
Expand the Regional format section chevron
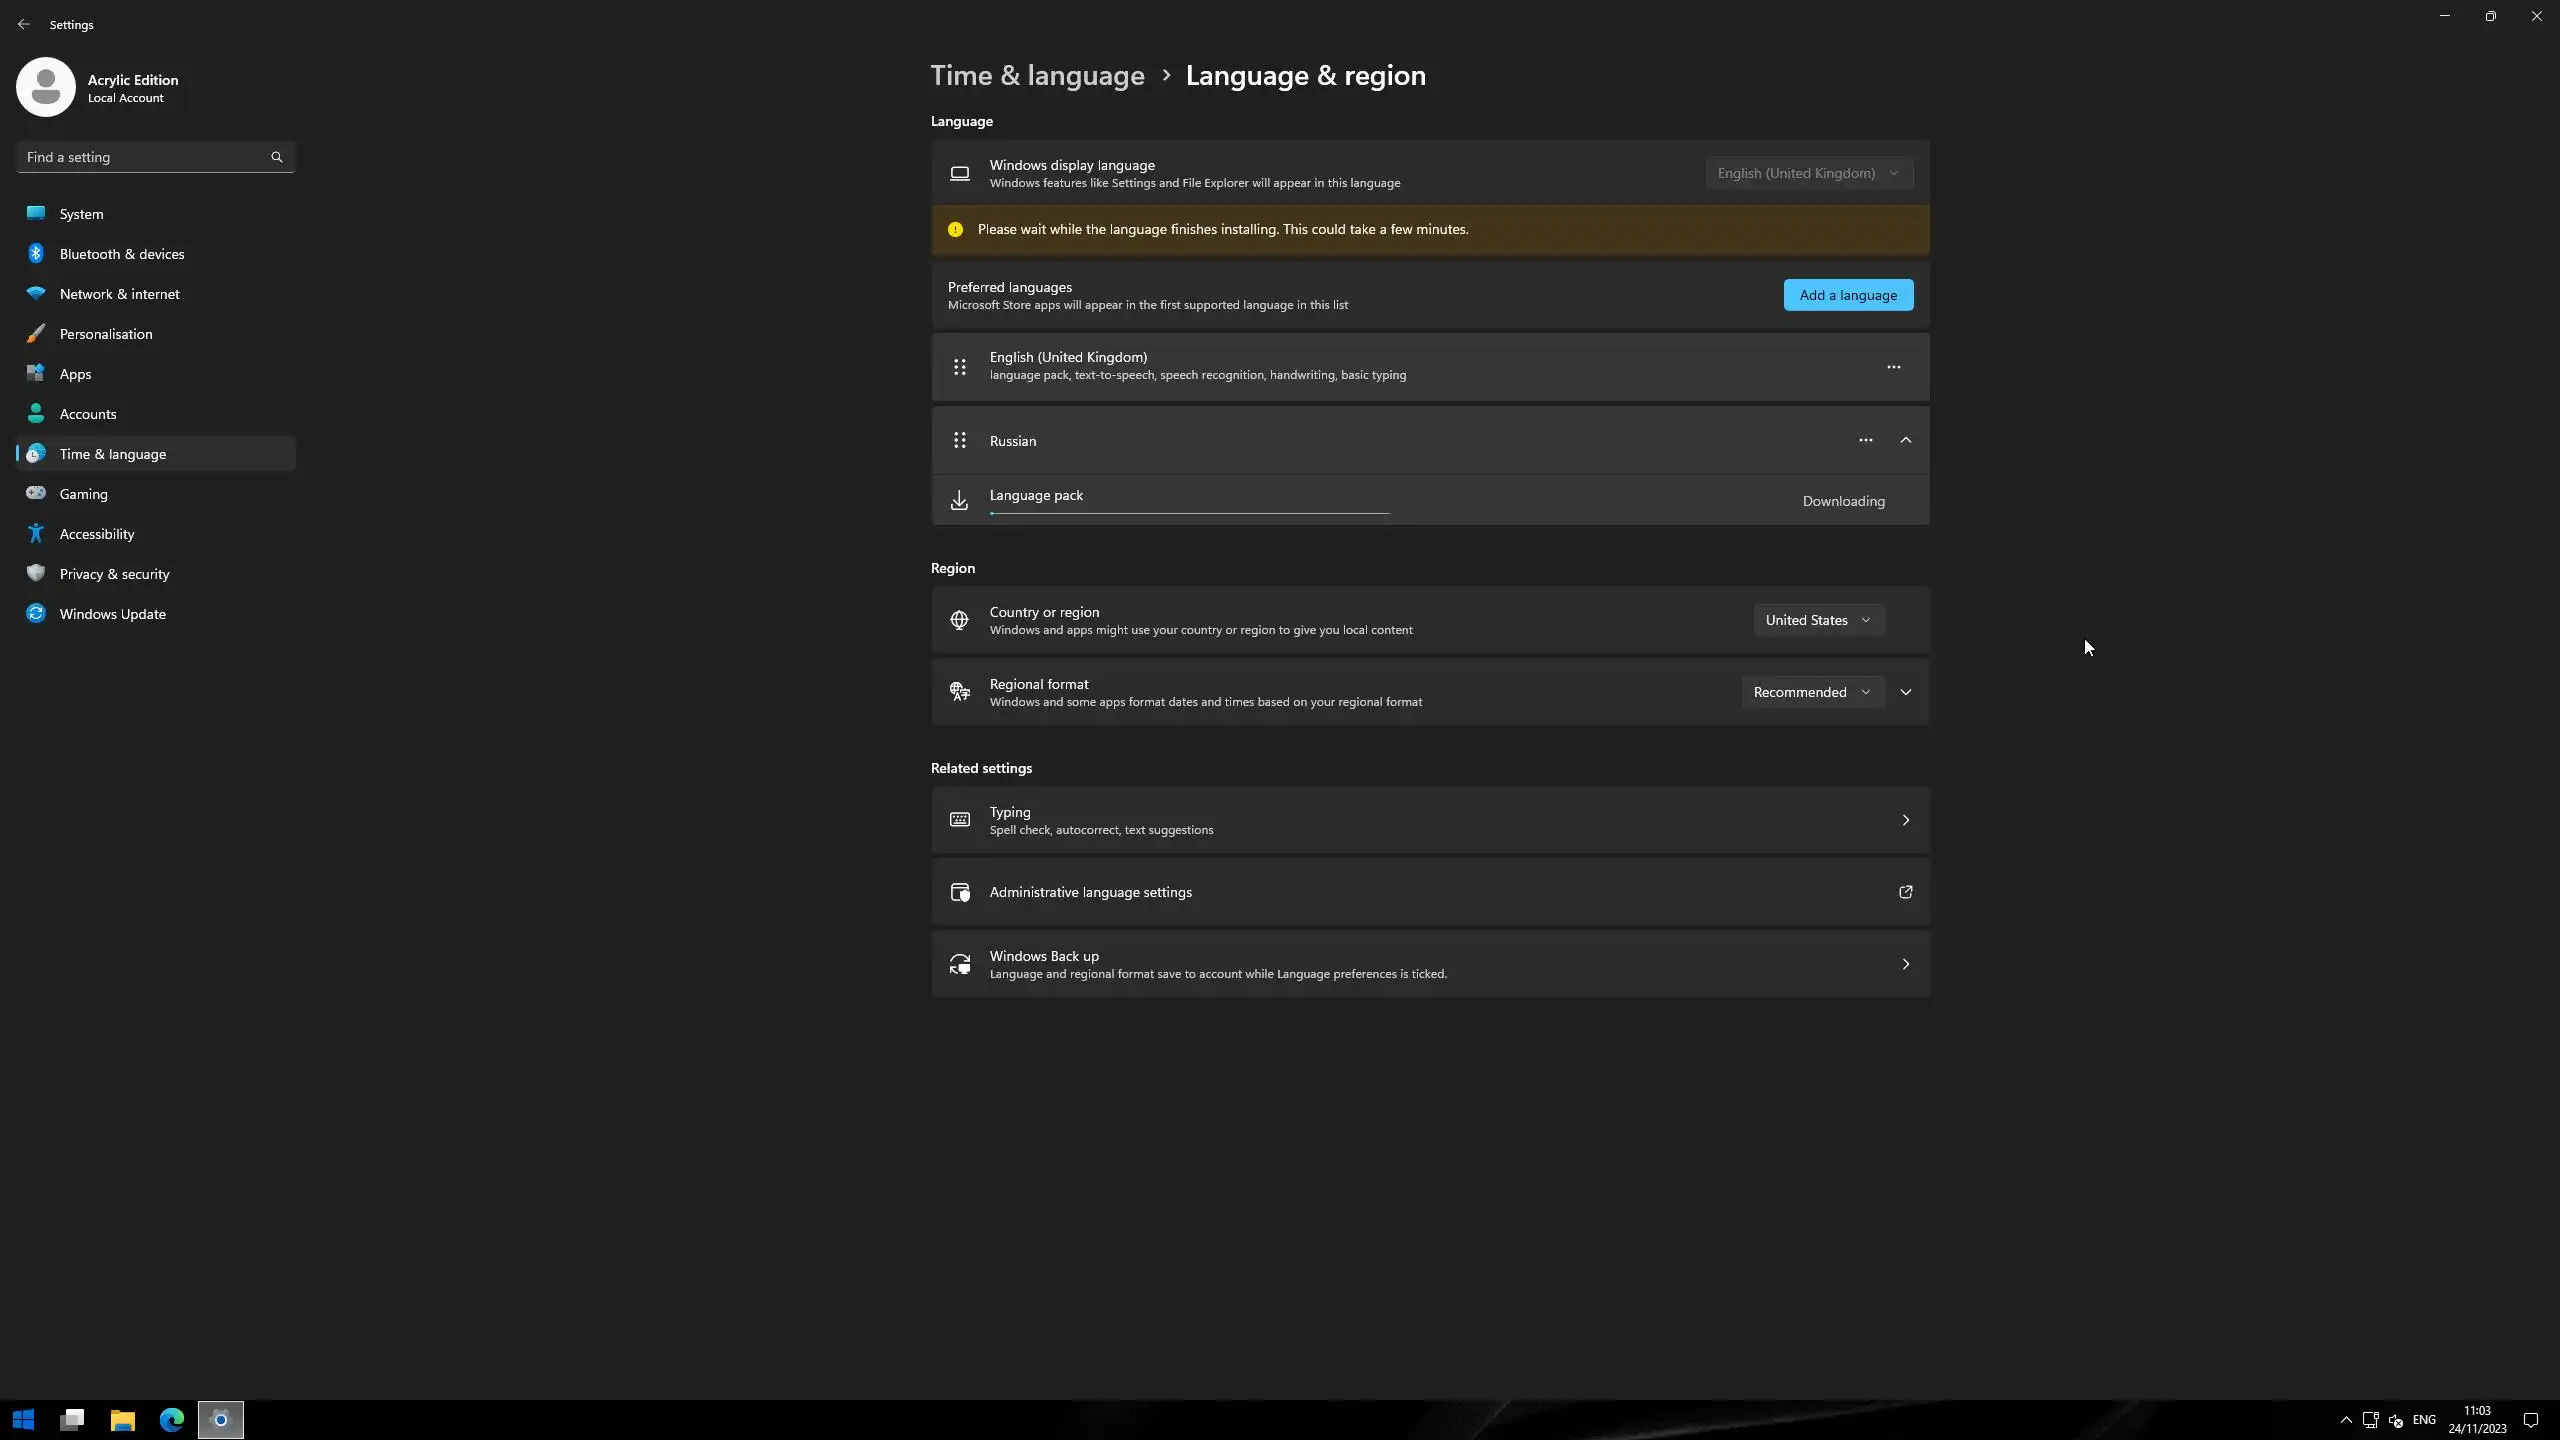1905,692
